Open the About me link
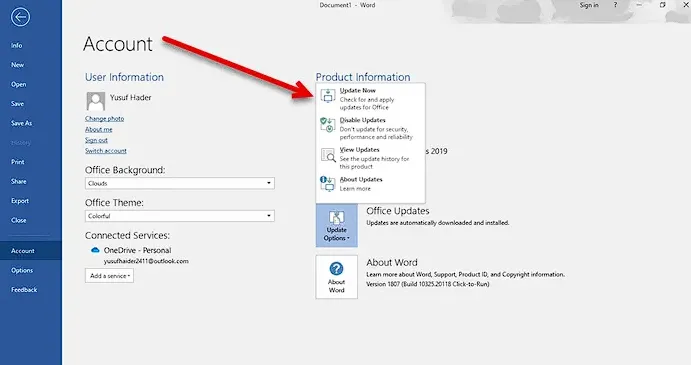 (99, 129)
